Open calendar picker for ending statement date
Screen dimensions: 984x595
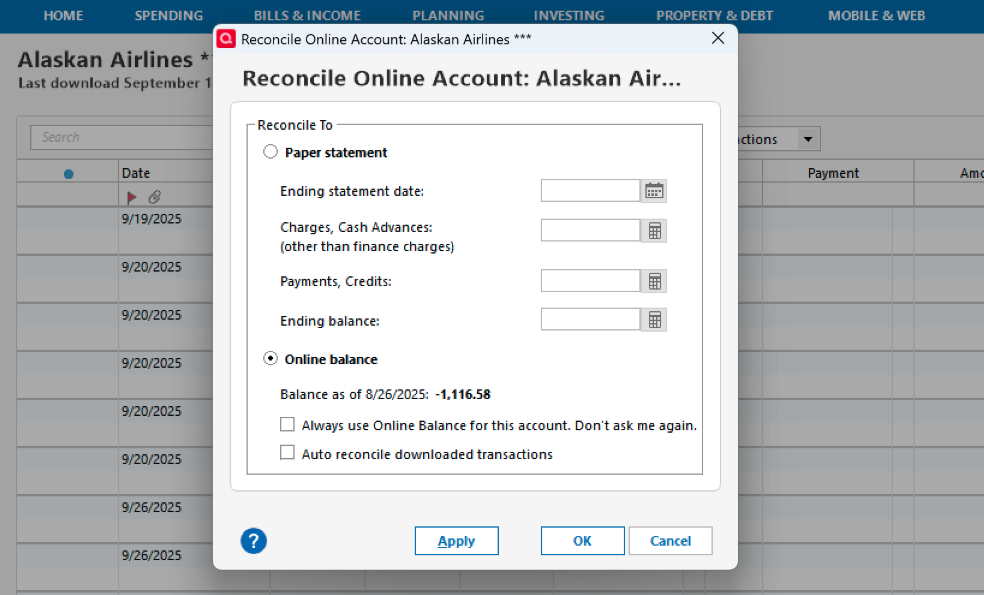654,191
